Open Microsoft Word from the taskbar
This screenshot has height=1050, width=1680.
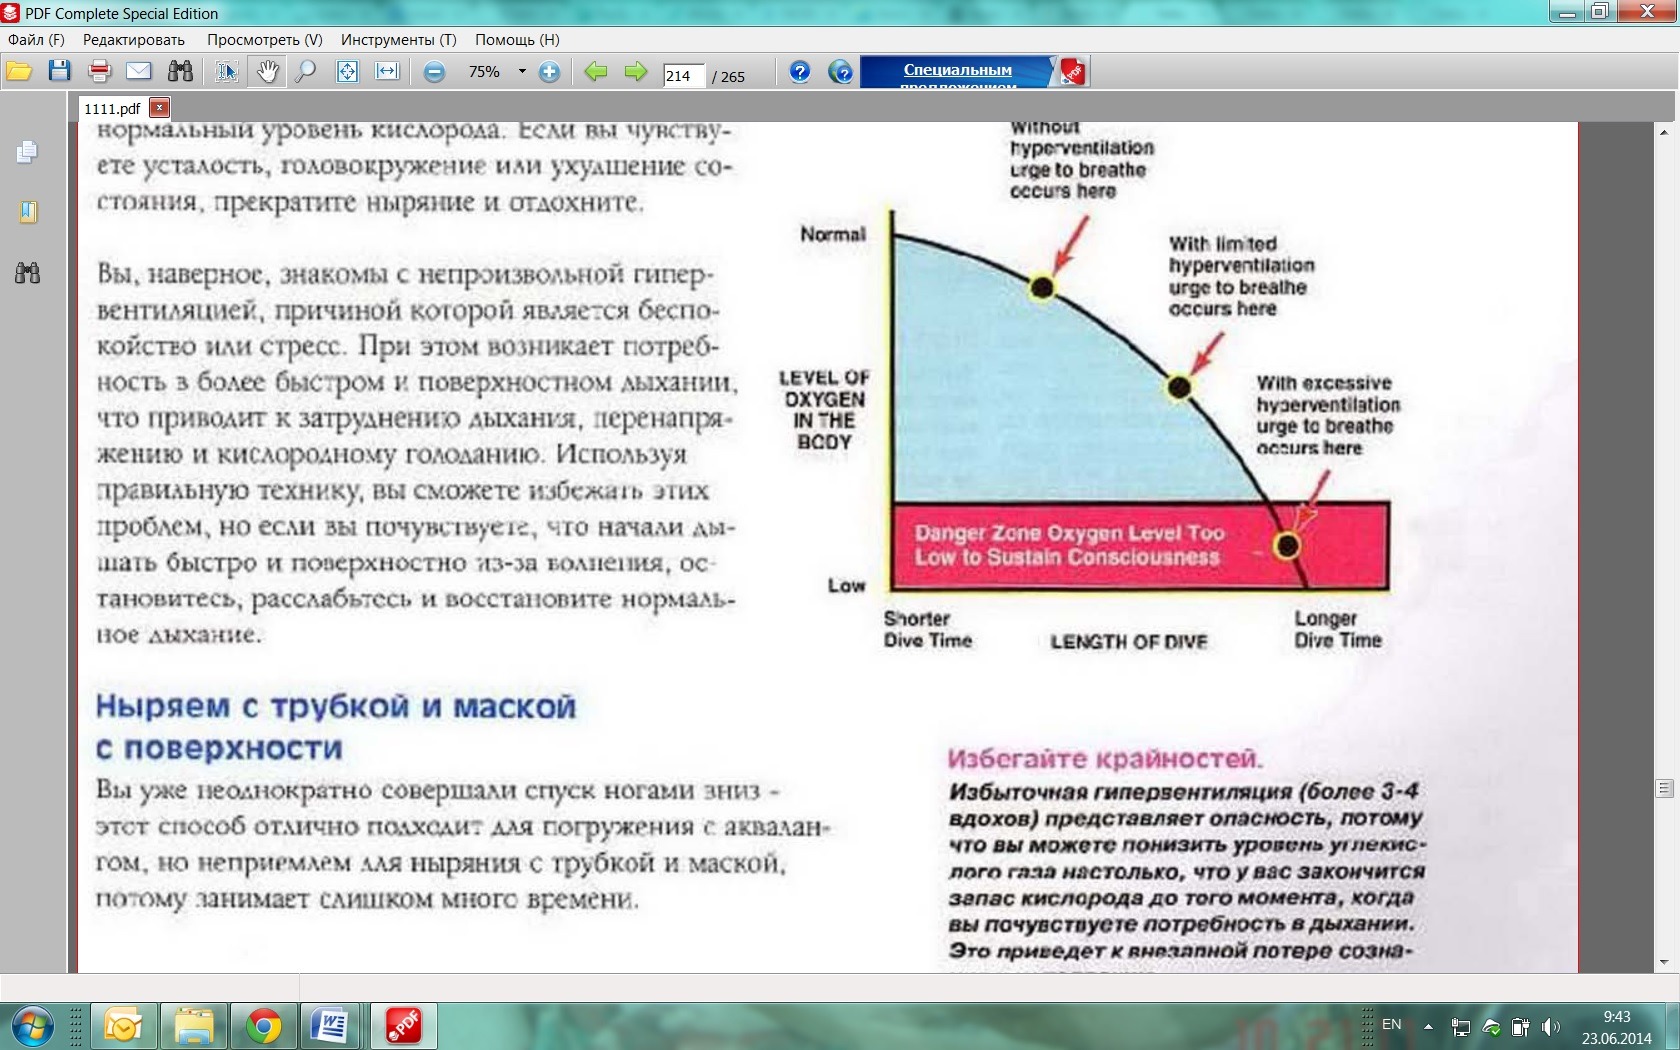[329, 1026]
